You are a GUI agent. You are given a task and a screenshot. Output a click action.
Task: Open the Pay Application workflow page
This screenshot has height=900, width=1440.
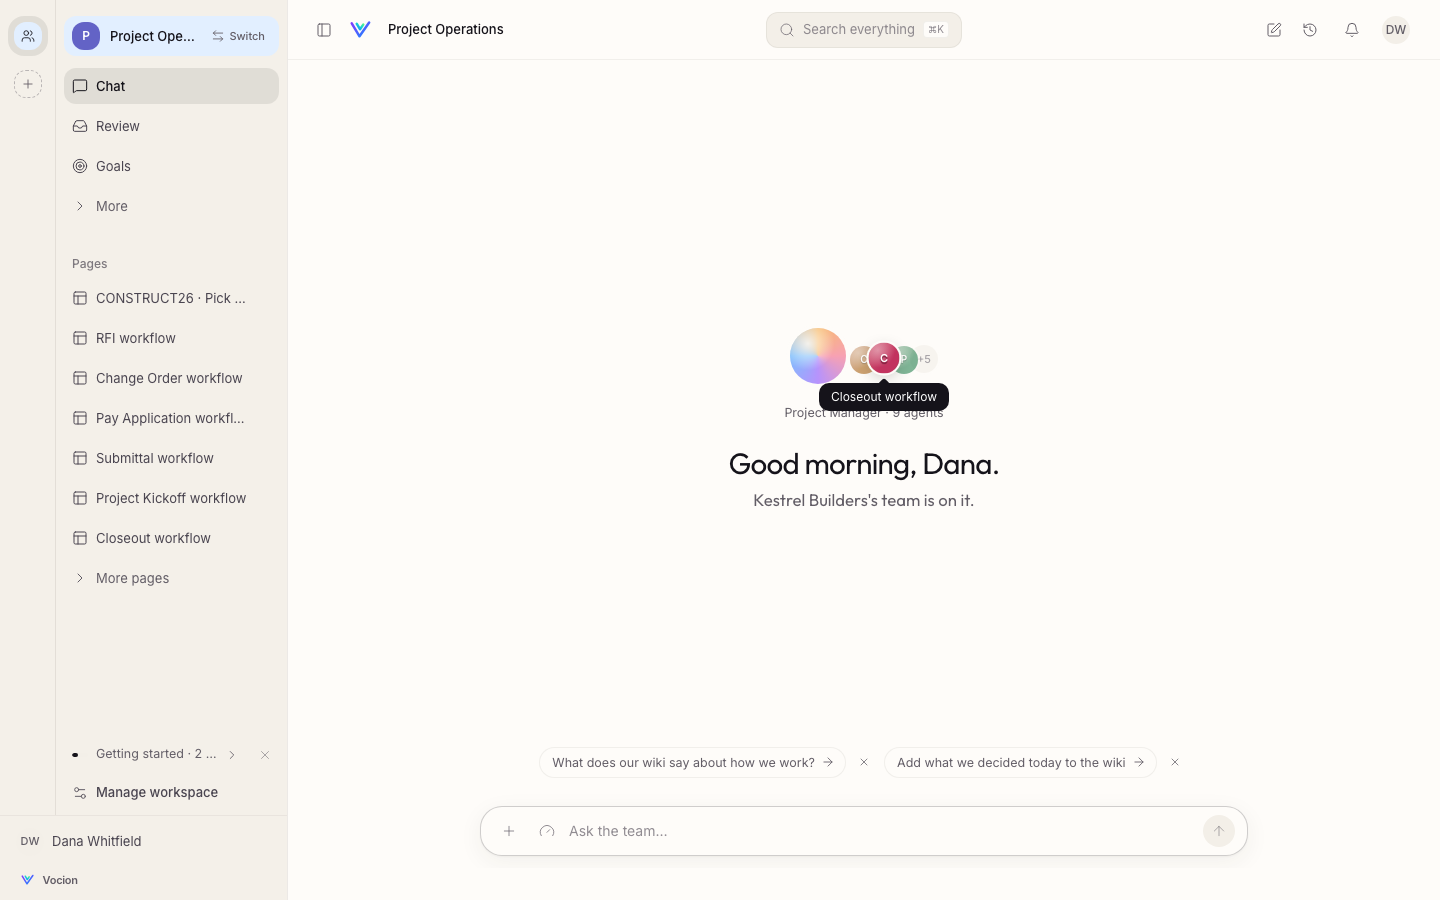click(x=171, y=418)
